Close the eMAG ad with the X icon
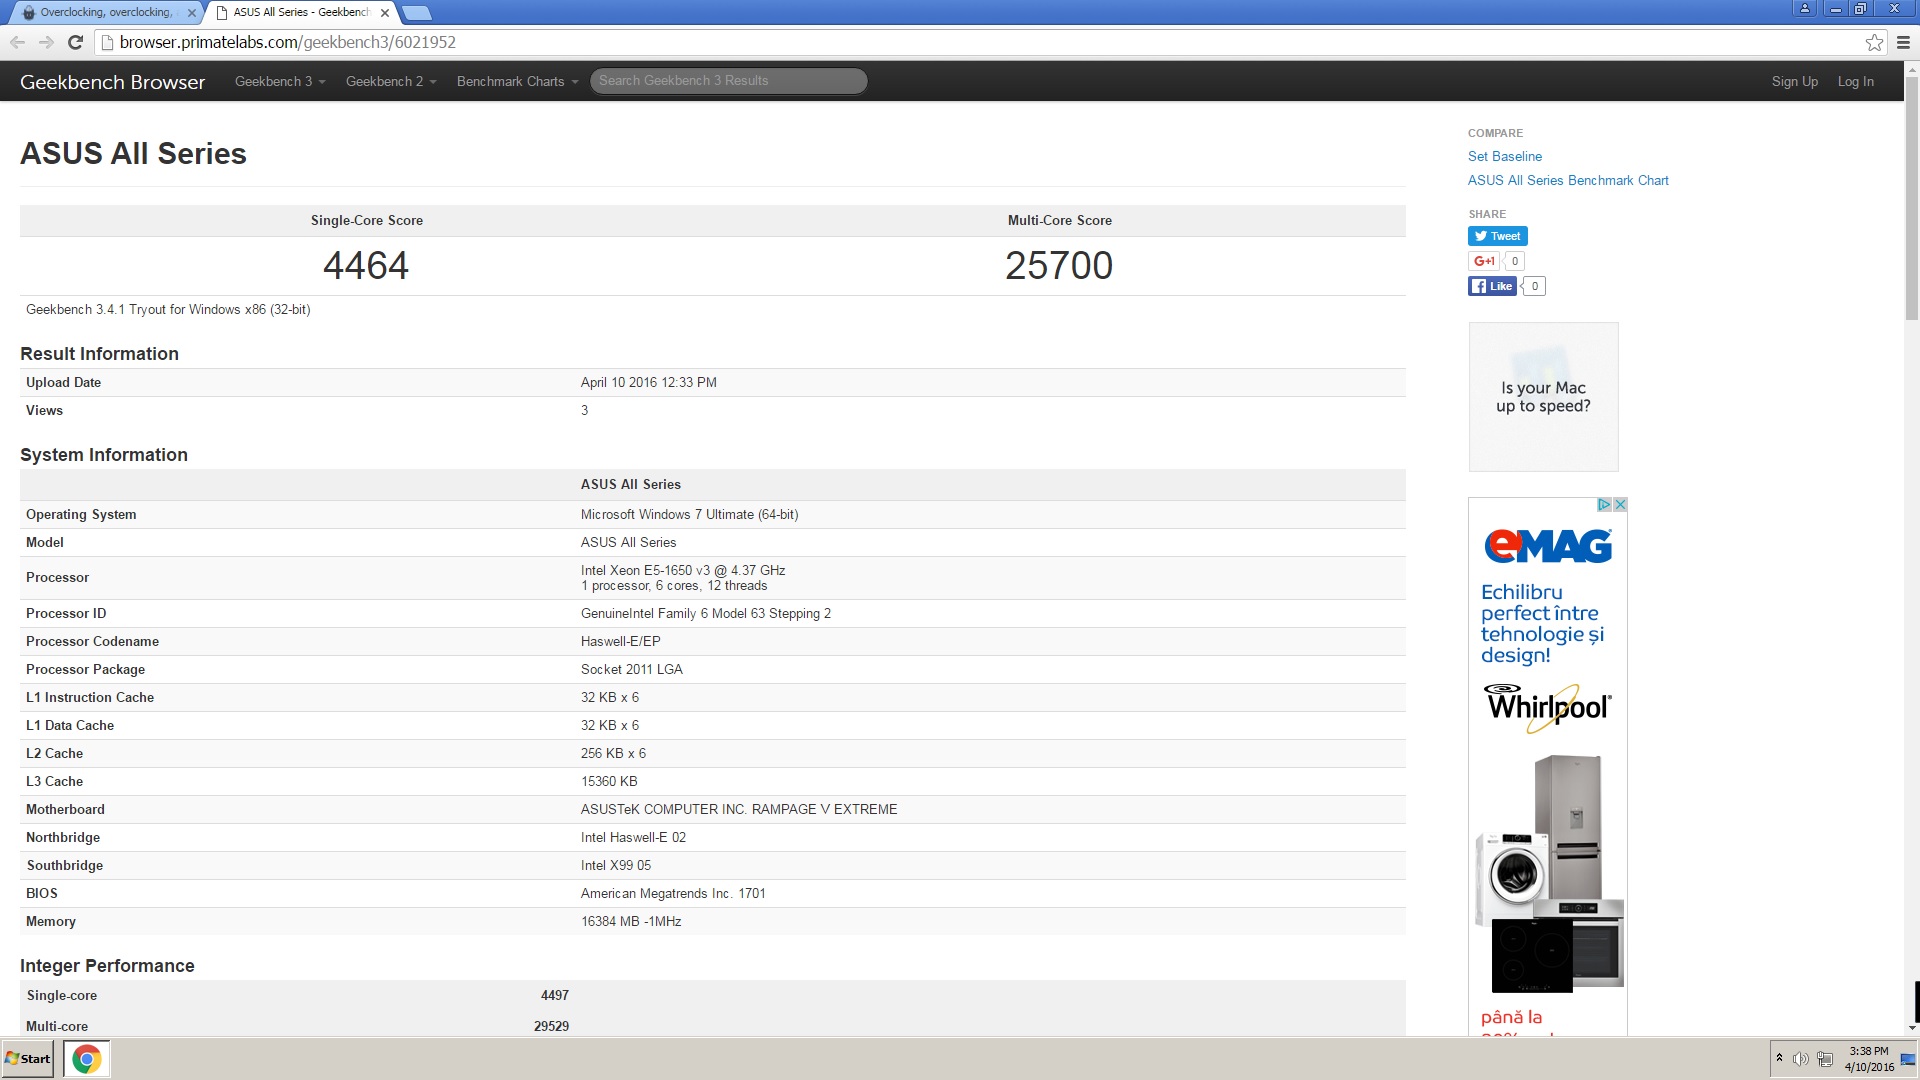This screenshot has width=1920, height=1080. click(x=1620, y=505)
